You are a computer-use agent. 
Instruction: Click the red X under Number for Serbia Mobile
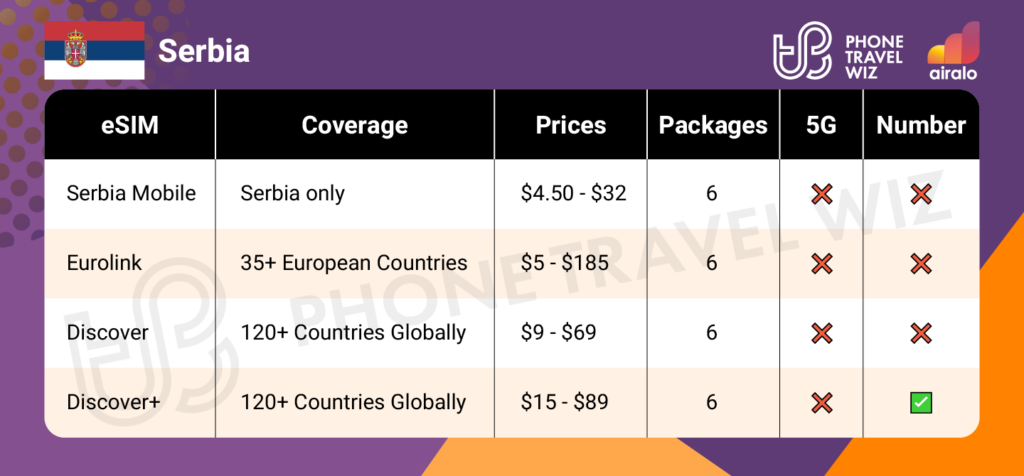click(920, 193)
